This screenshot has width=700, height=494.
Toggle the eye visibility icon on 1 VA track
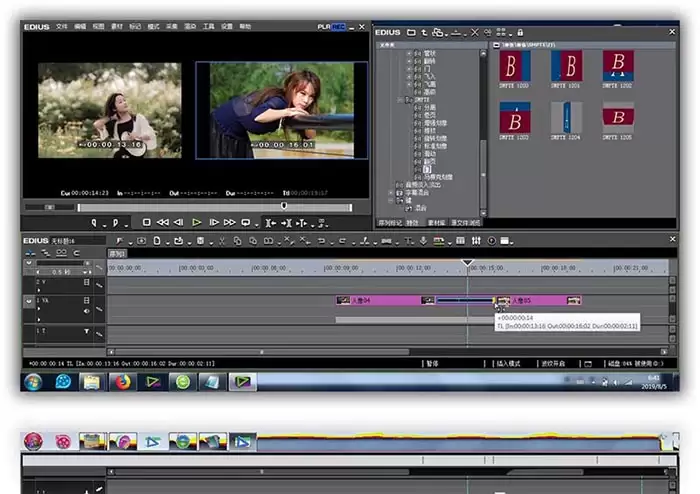[x=87, y=311]
